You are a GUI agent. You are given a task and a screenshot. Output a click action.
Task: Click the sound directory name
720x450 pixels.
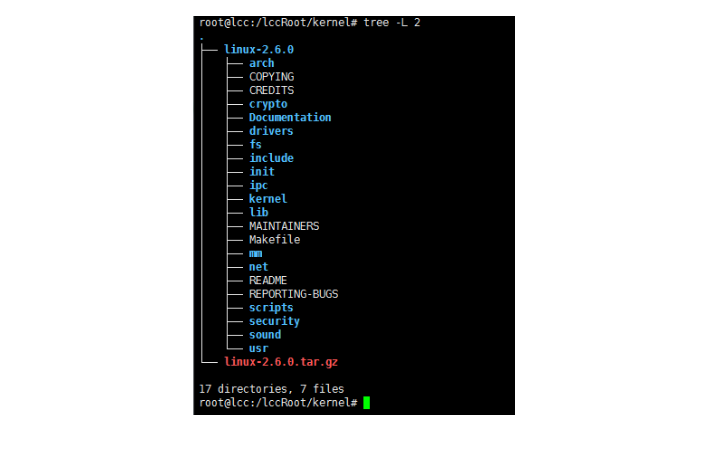265,335
